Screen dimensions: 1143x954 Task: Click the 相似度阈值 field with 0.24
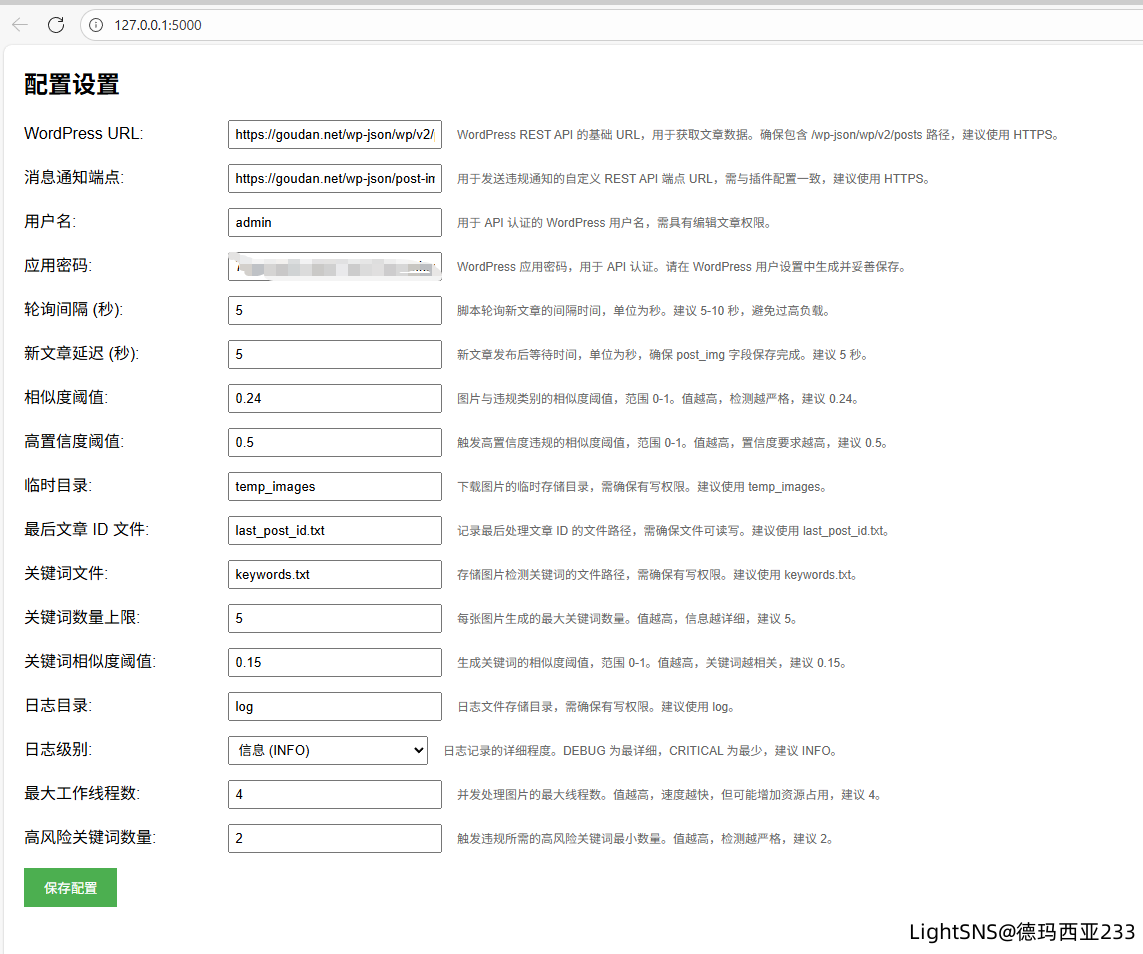tap(335, 398)
